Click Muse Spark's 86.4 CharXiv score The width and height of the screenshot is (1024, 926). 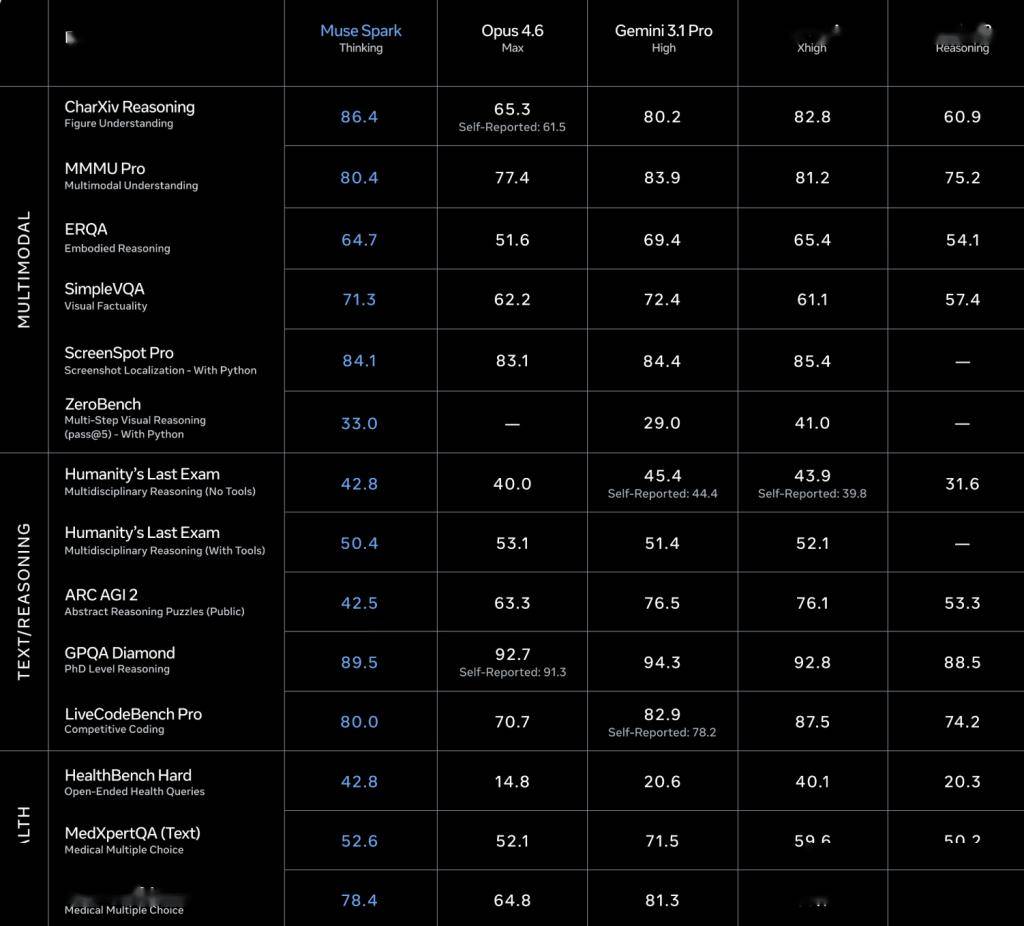tap(359, 117)
